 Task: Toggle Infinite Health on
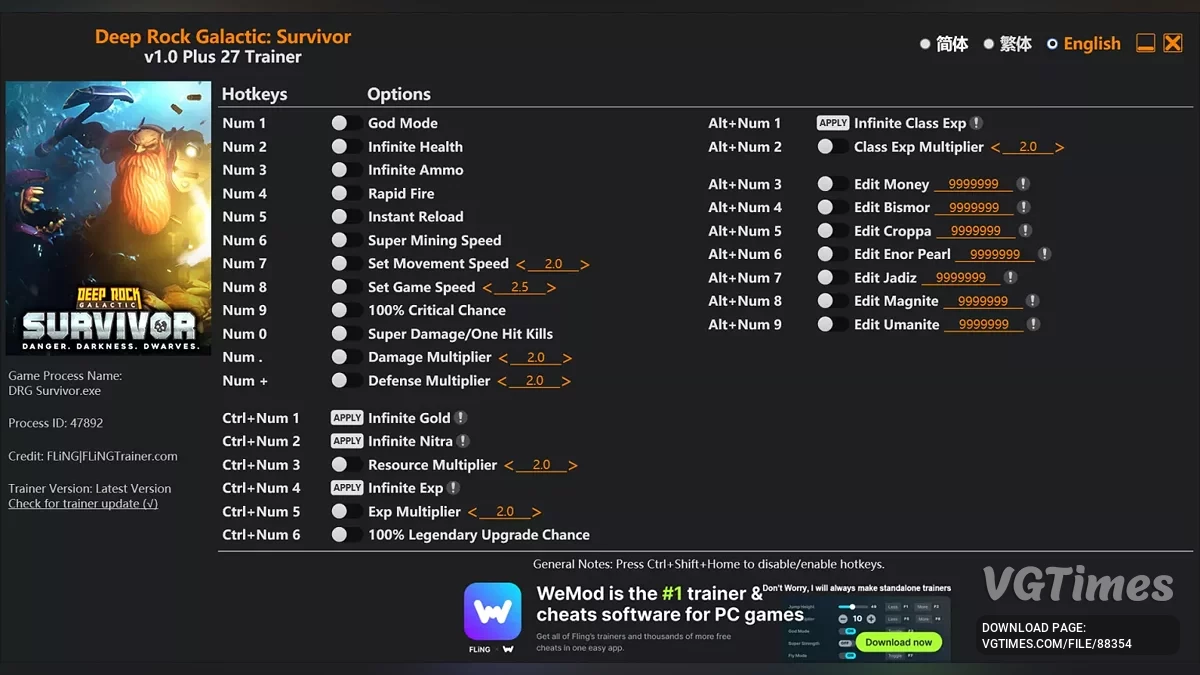pos(346,146)
